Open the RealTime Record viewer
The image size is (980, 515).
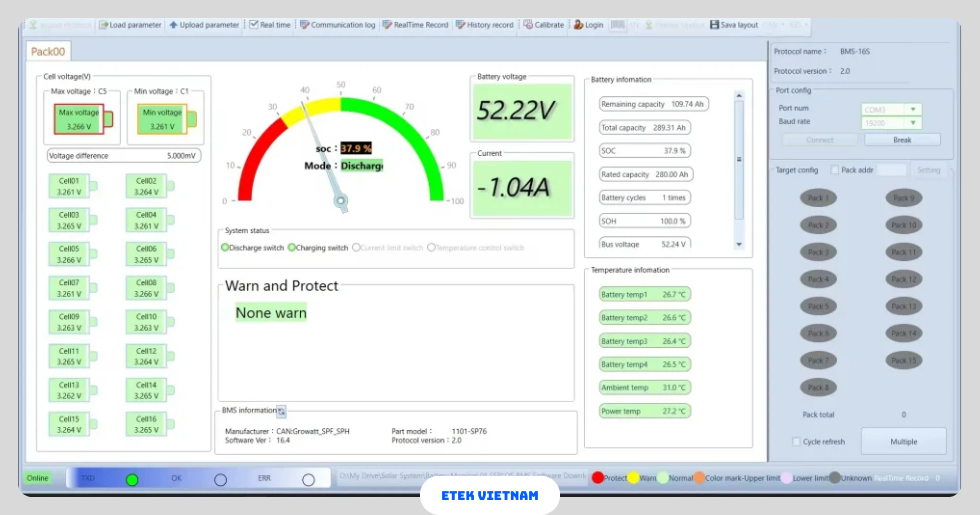(x=388, y=25)
